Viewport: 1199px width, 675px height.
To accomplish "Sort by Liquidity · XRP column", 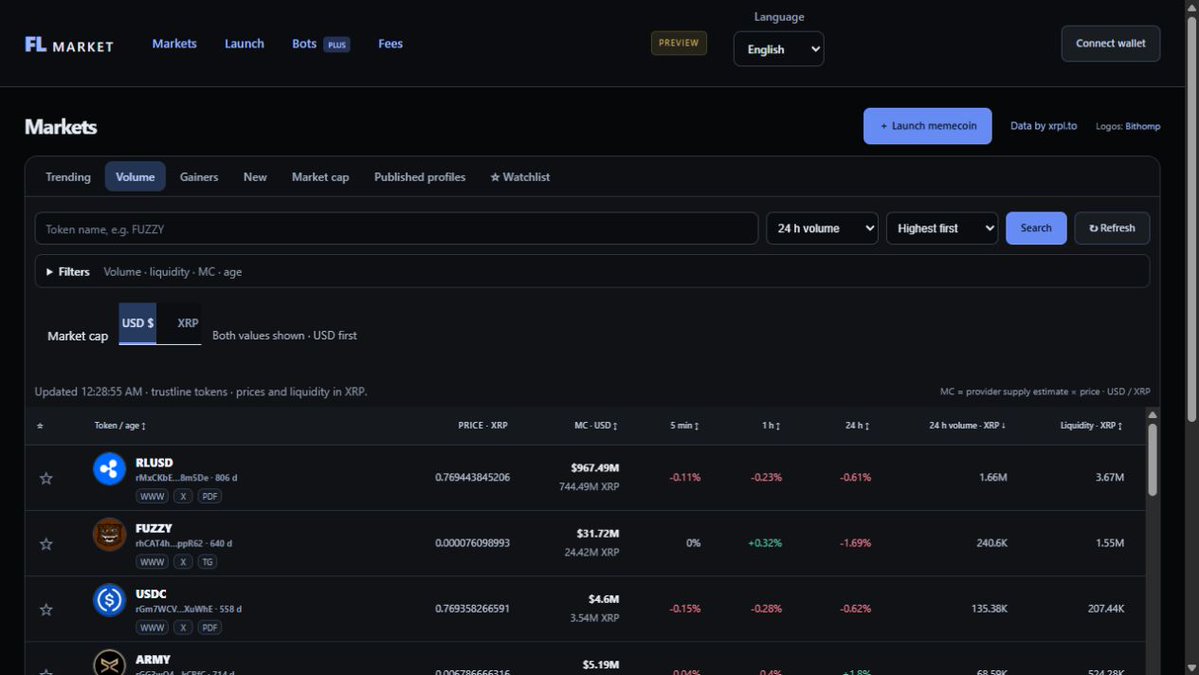I will click(x=1091, y=426).
